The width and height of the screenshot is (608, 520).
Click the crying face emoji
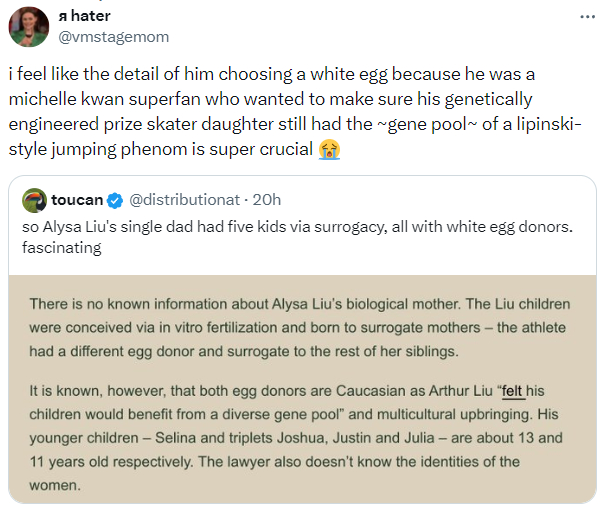[328, 149]
